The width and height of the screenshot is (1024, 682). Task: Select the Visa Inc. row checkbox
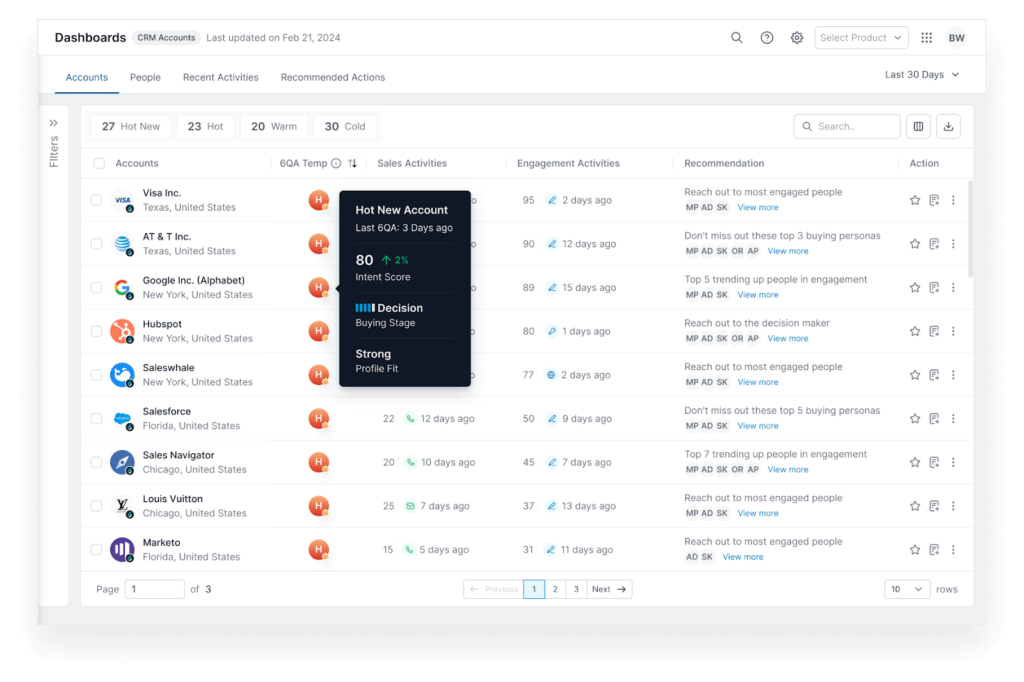click(97, 200)
